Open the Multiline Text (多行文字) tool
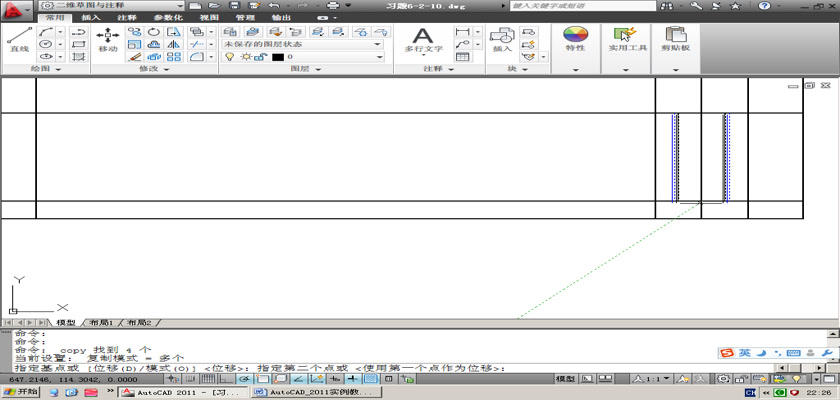The height and width of the screenshot is (400, 840). [x=423, y=40]
